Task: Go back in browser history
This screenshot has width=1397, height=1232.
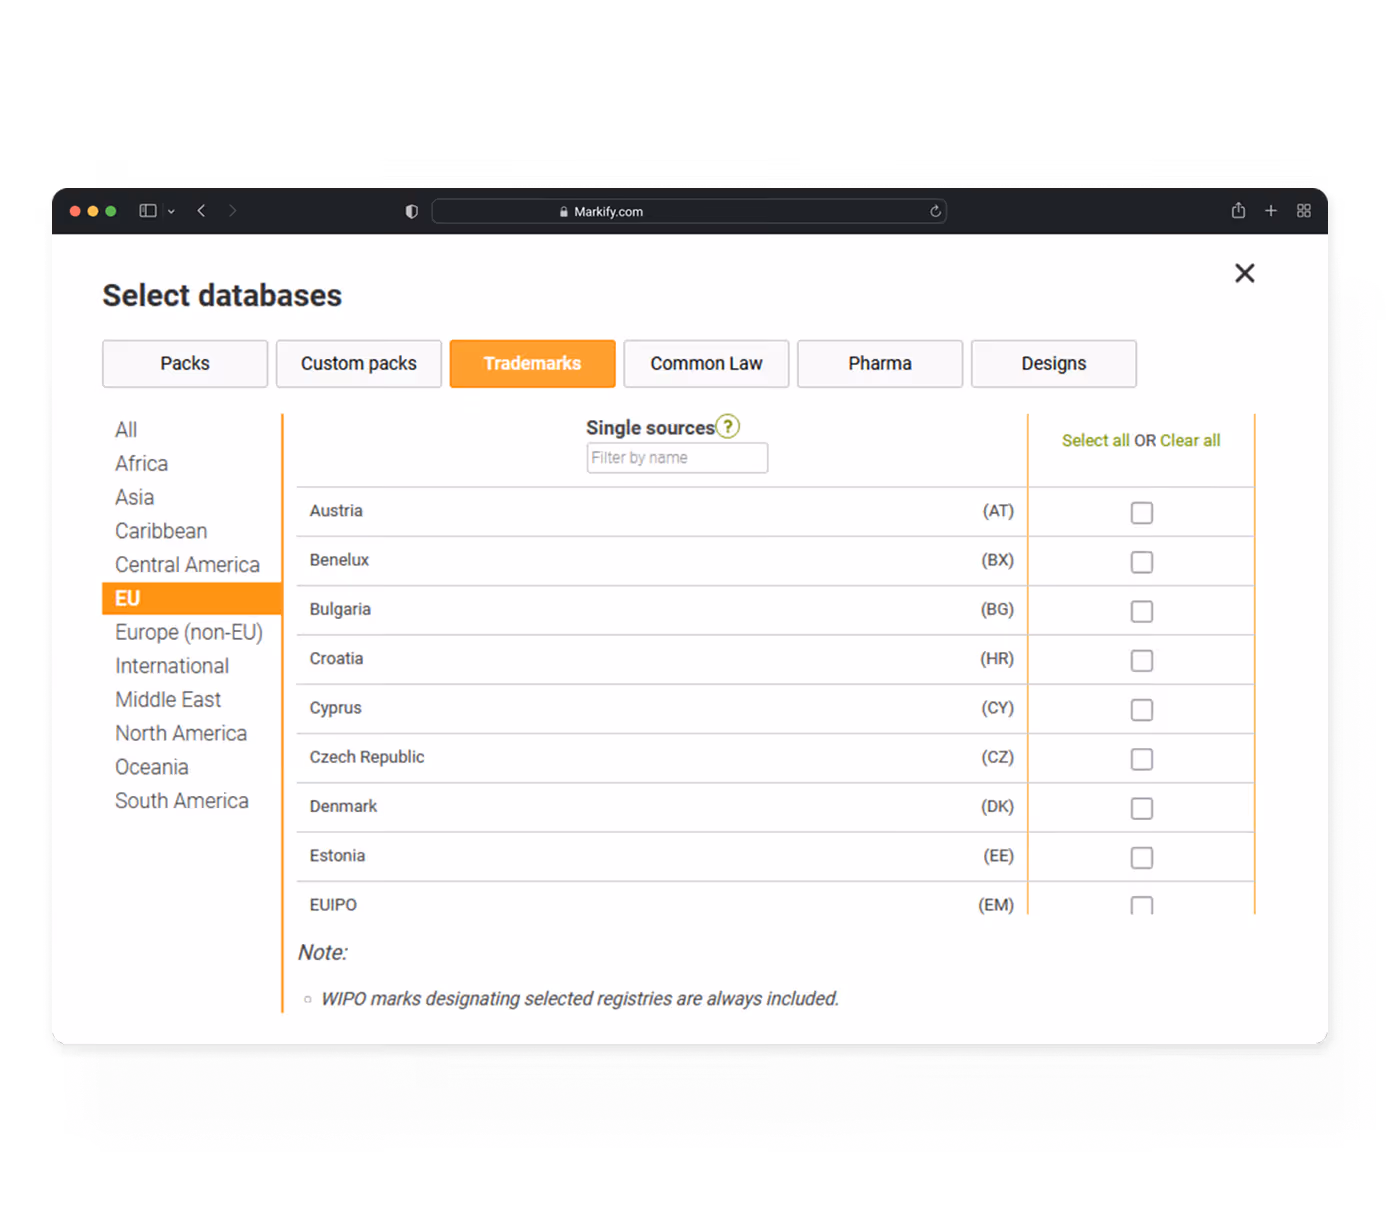Action: [x=201, y=211]
